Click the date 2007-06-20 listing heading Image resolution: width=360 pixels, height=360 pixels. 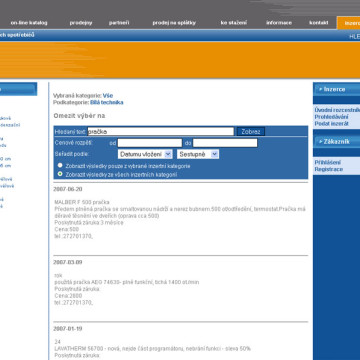tap(68, 189)
